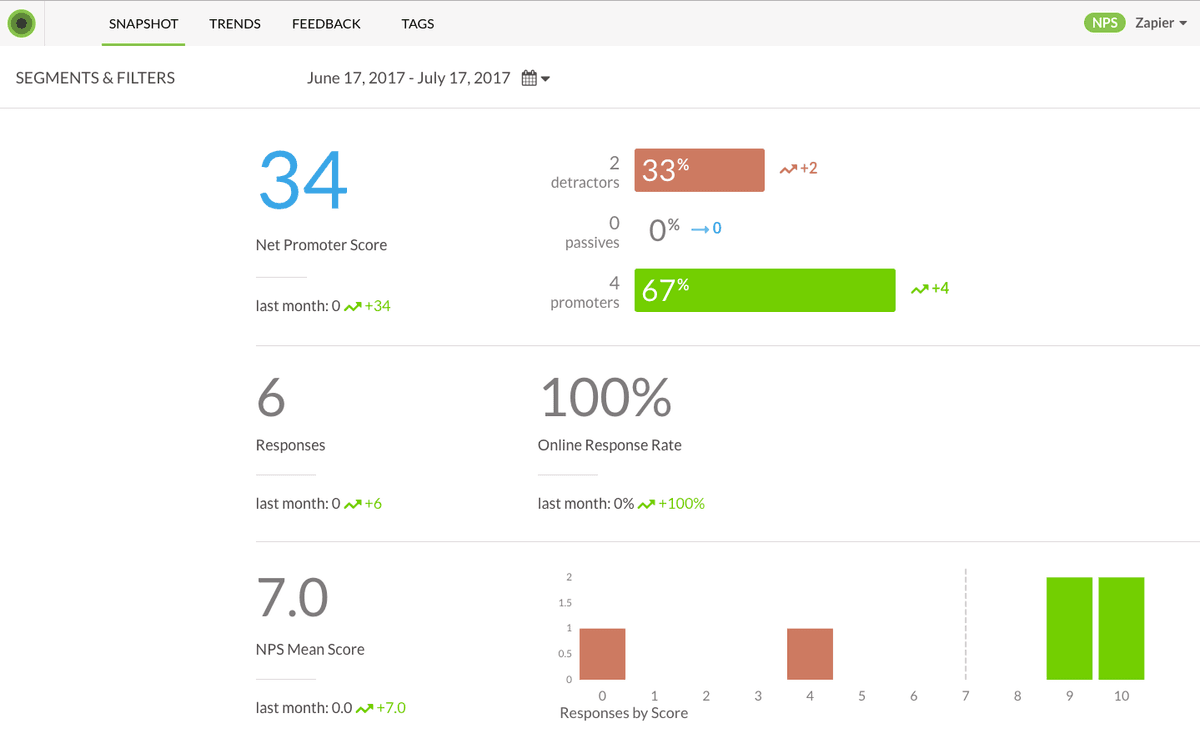
Task: Open the June 17 - July 17 date range
Action: pyautogui.click(x=409, y=78)
